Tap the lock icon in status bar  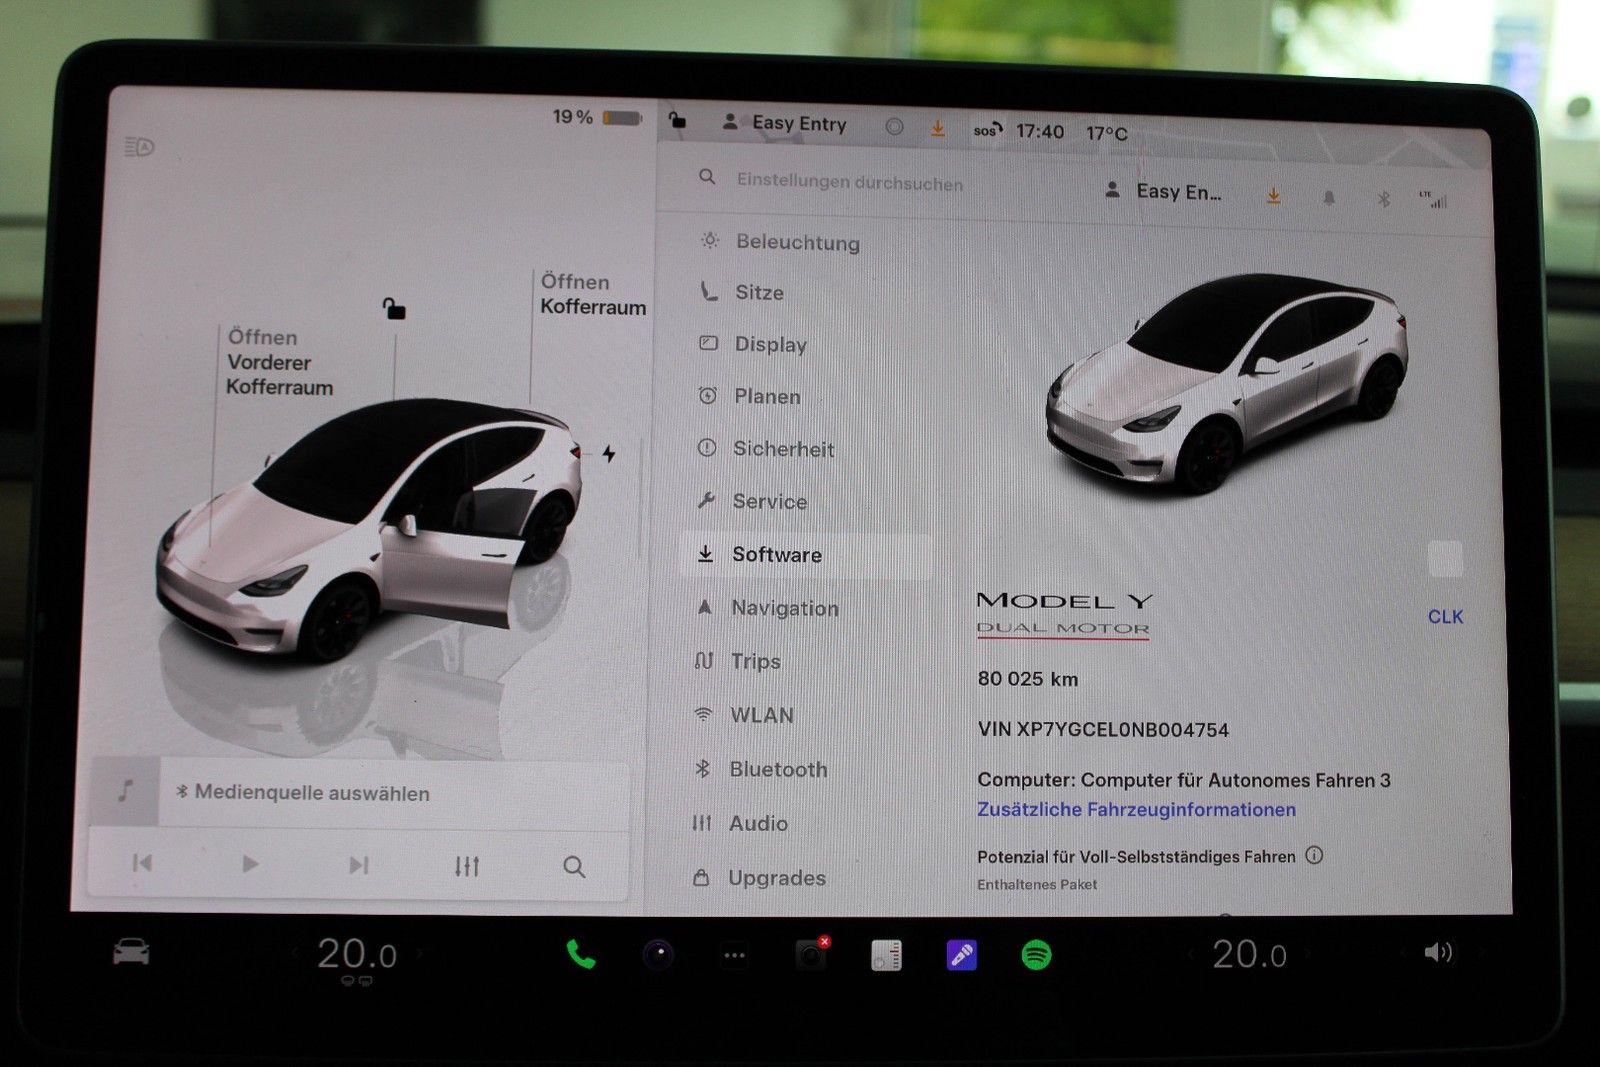[x=677, y=120]
